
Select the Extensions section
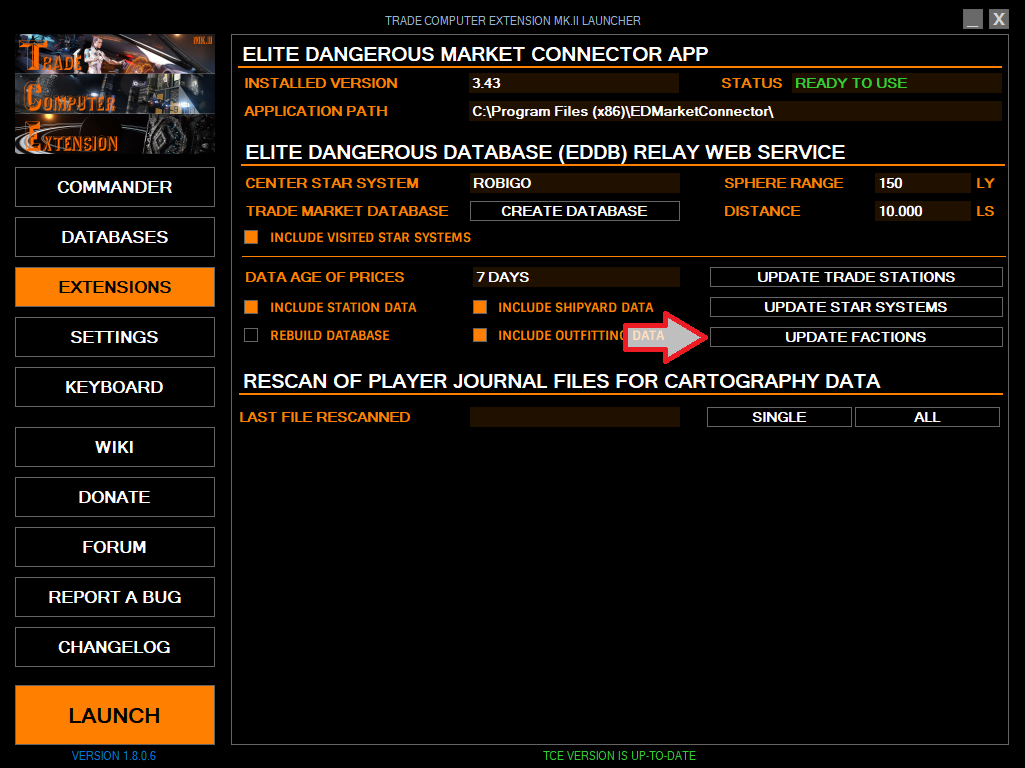114,287
